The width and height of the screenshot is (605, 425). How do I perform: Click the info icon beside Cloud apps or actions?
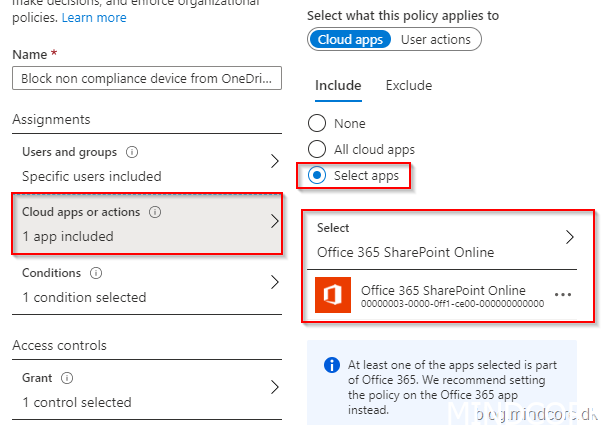click(154, 213)
